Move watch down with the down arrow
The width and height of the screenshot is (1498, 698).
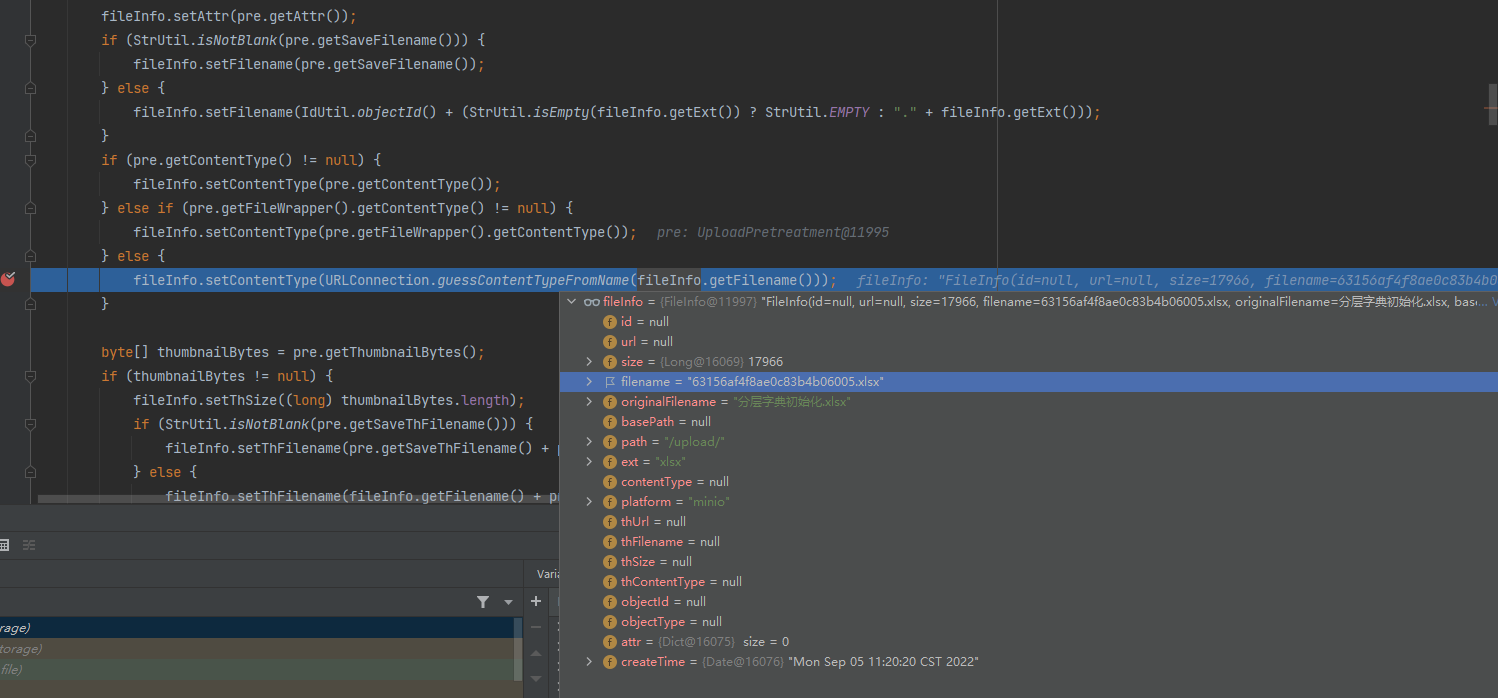click(536, 679)
